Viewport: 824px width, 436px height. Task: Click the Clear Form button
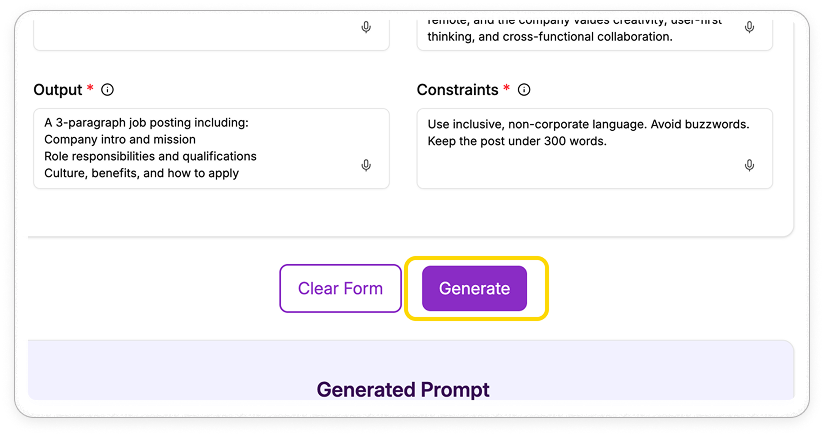click(x=341, y=288)
